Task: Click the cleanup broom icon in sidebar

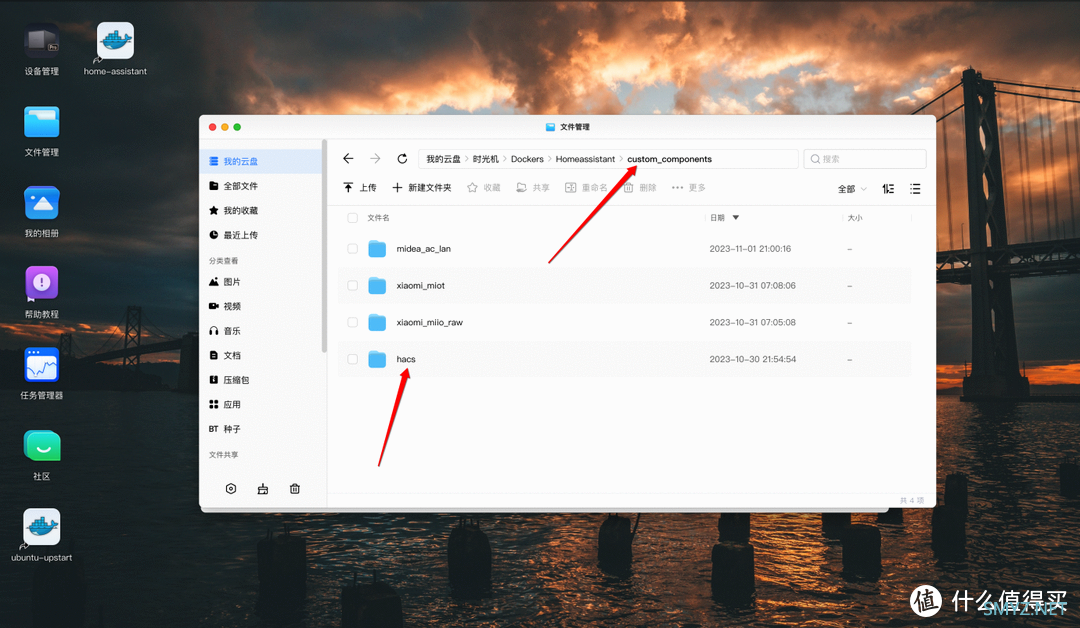Action: pyautogui.click(x=263, y=489)
